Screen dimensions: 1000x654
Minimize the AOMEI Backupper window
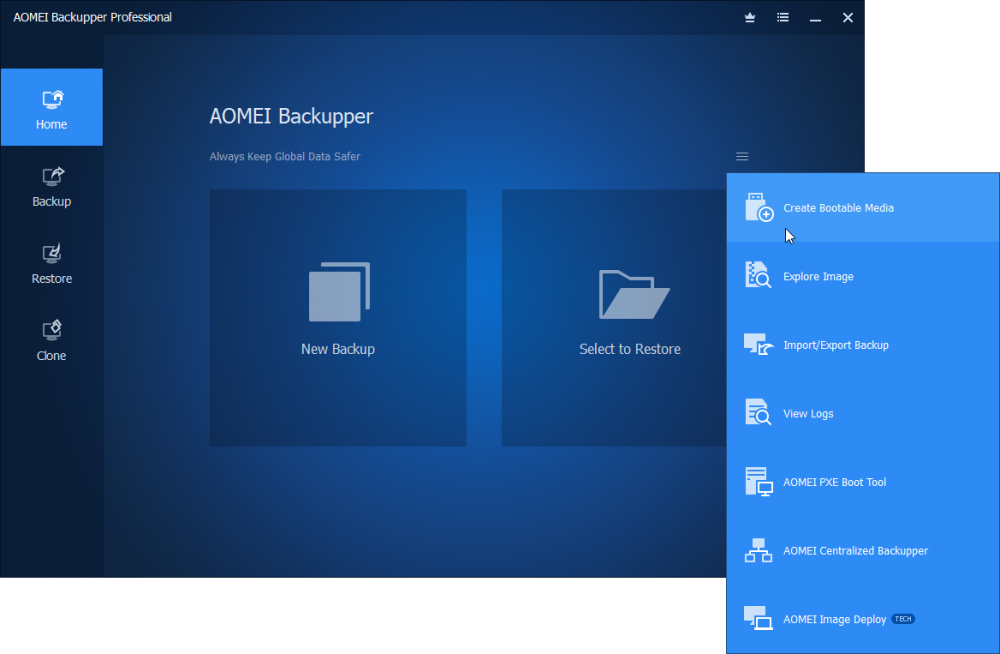[815, 18]
